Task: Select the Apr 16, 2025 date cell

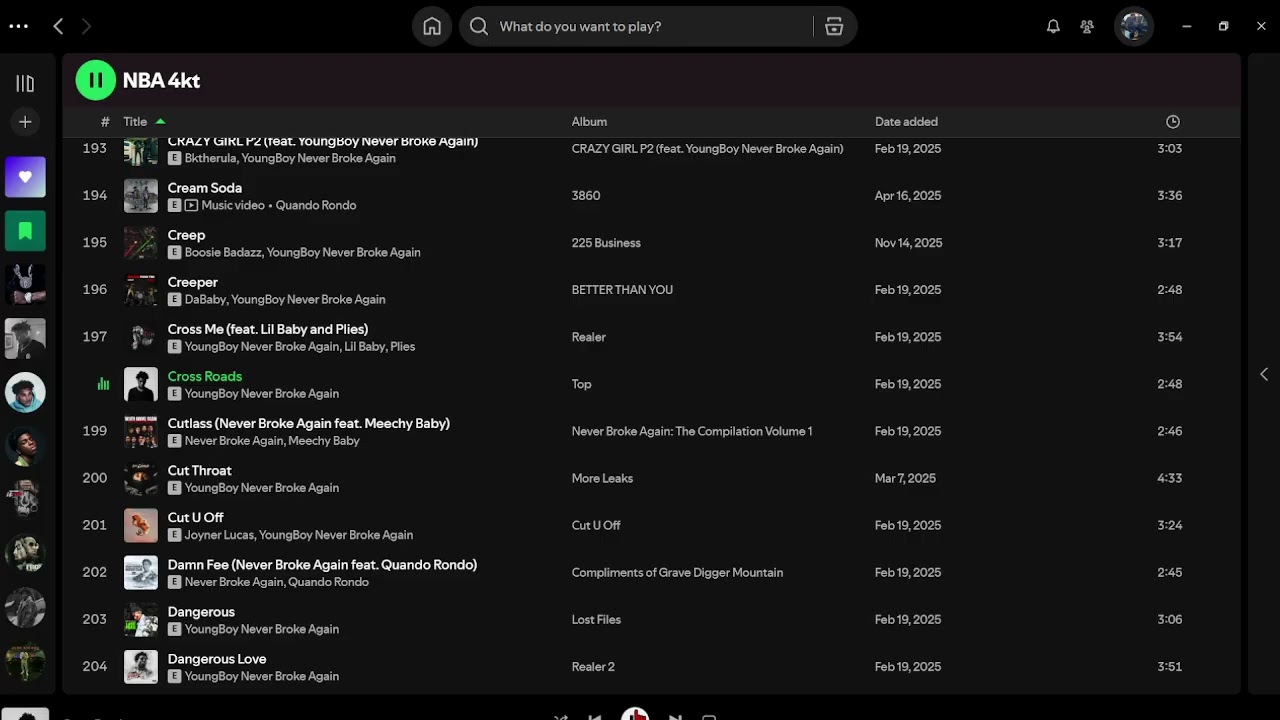Action: tap(908, 195)
